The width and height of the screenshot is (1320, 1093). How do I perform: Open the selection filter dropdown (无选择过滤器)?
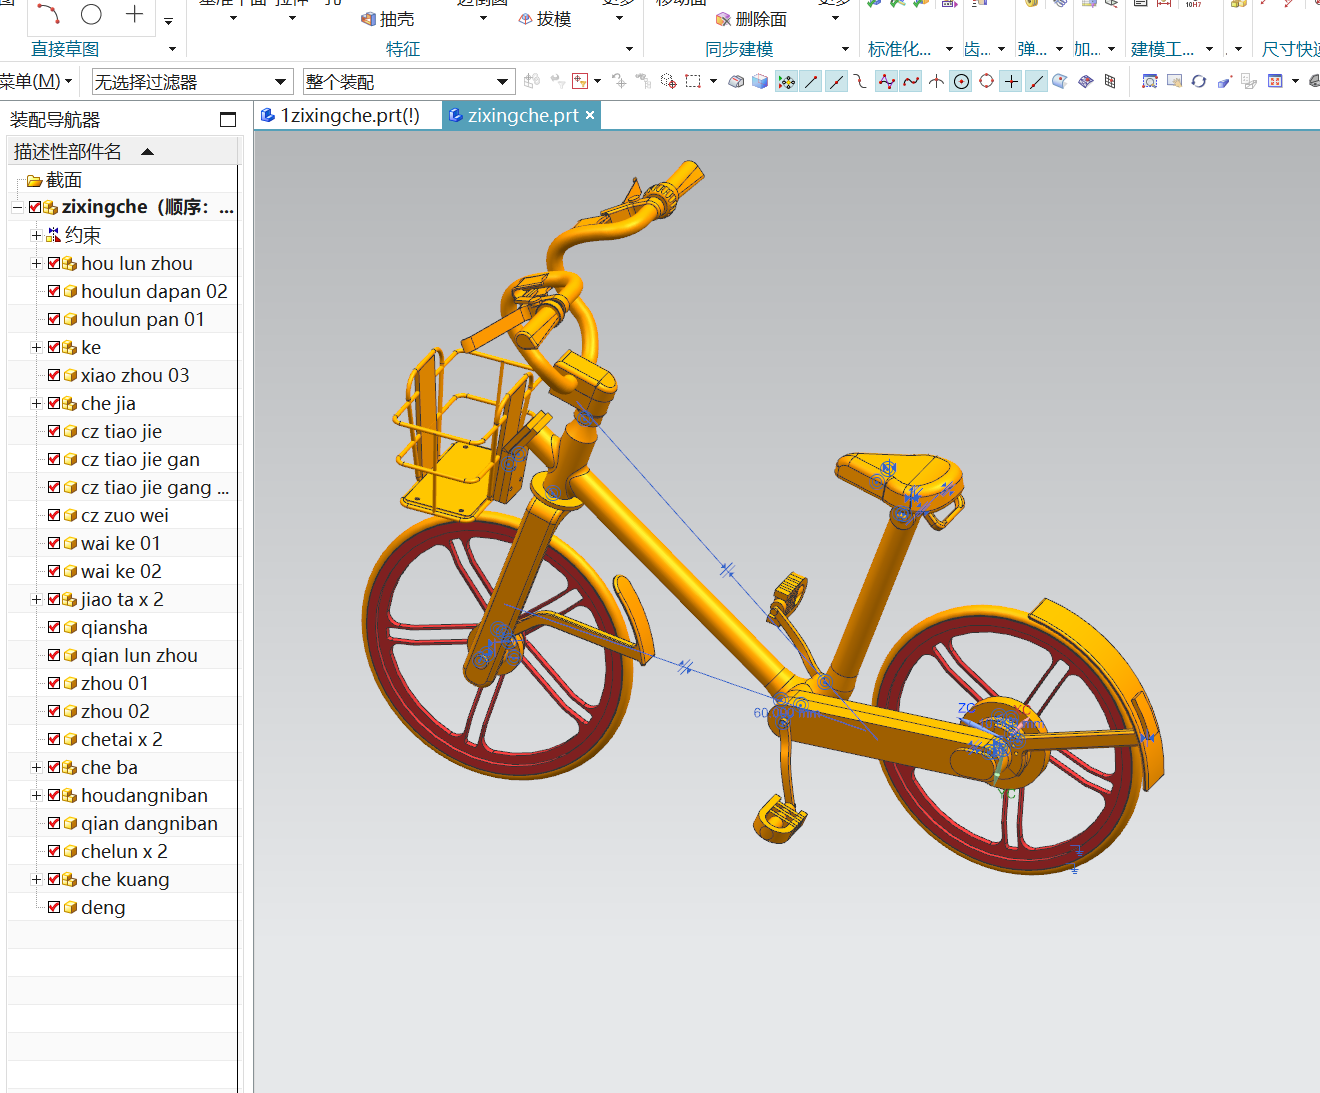tap(190, 82)
